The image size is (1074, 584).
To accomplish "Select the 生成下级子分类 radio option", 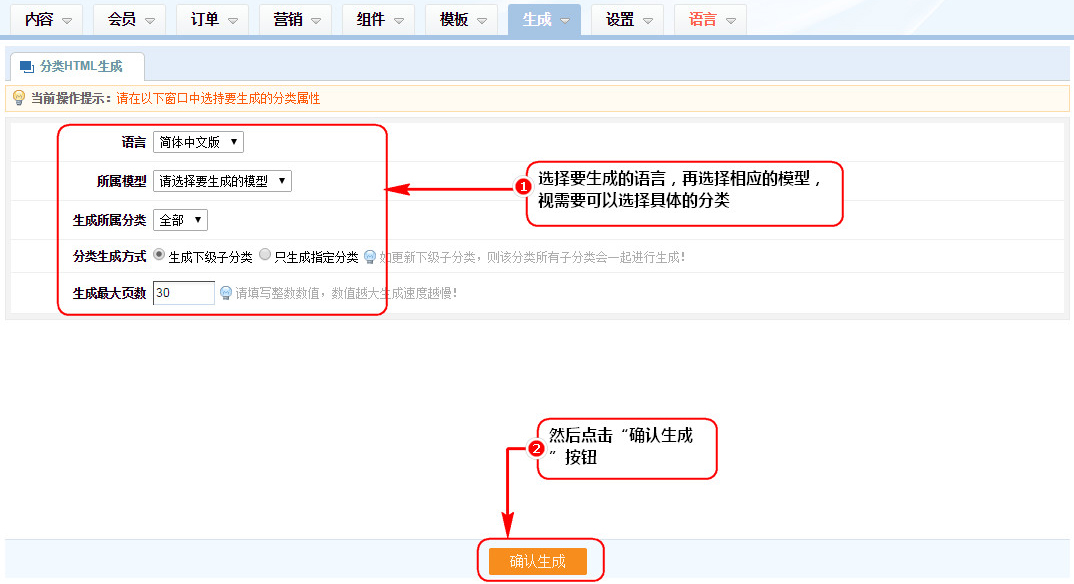I will pos(159,255).
